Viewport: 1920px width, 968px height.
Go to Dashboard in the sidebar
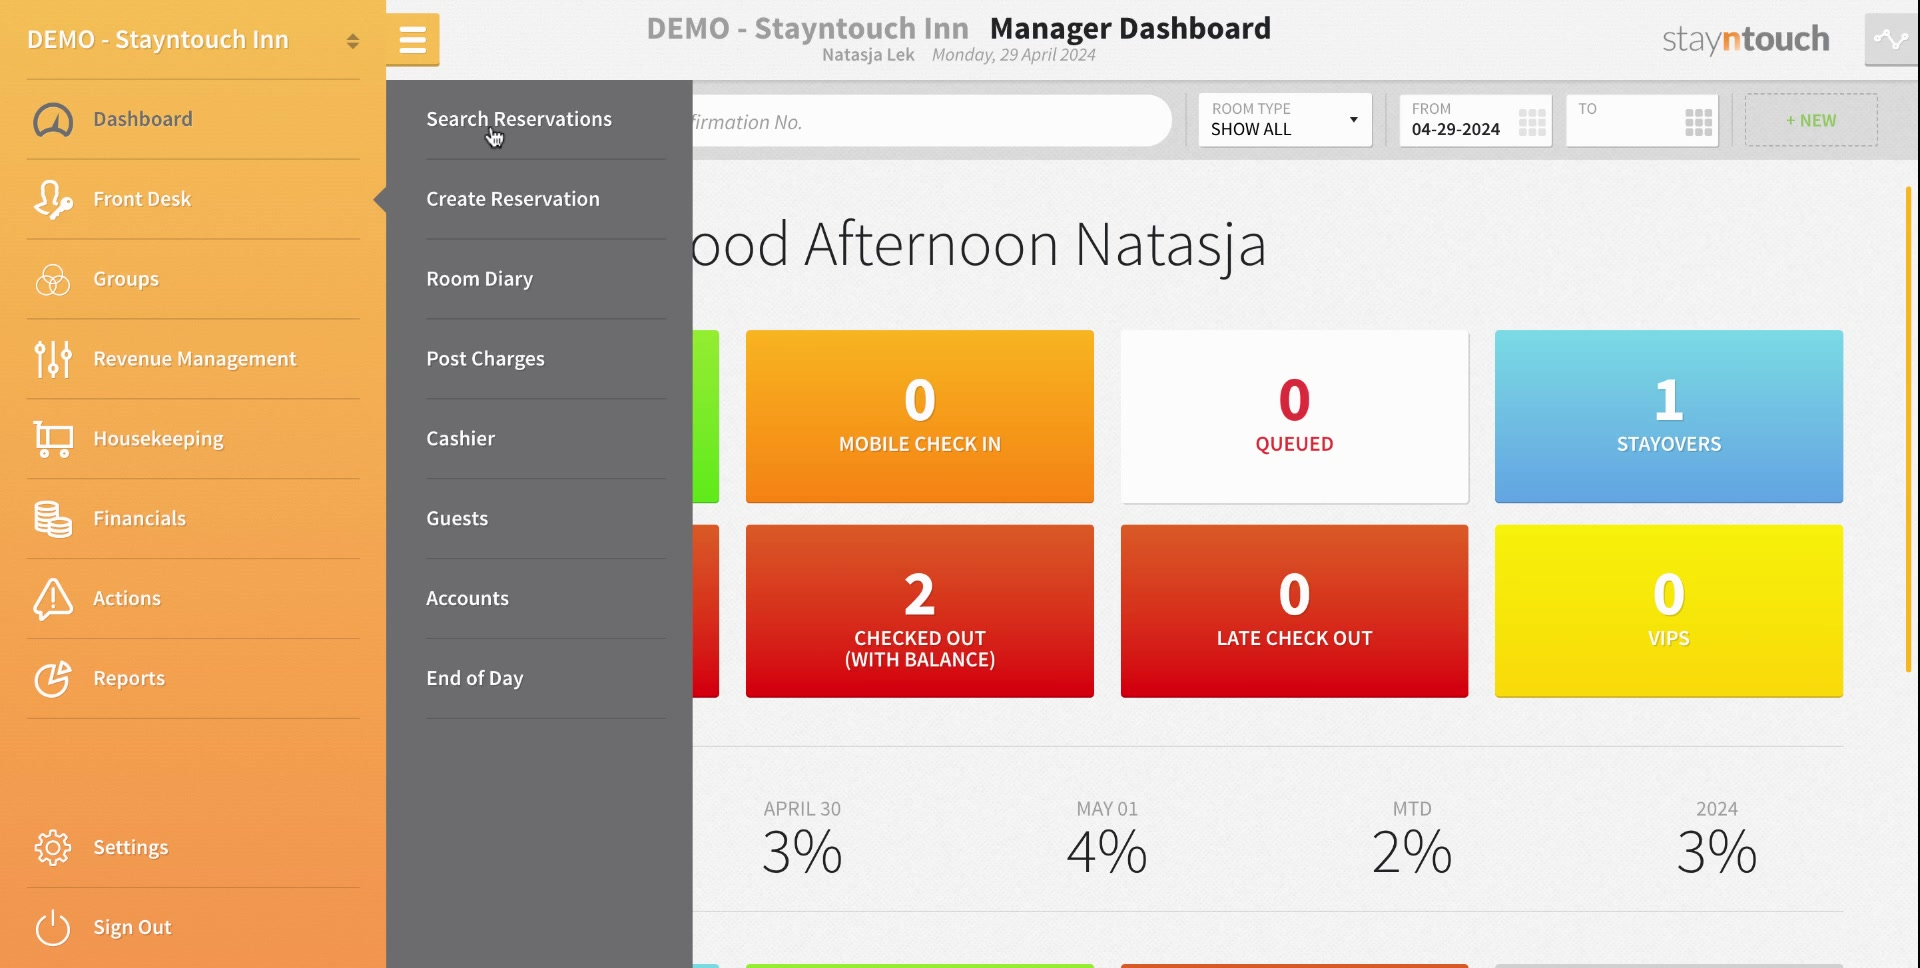[x=143, y=119]
